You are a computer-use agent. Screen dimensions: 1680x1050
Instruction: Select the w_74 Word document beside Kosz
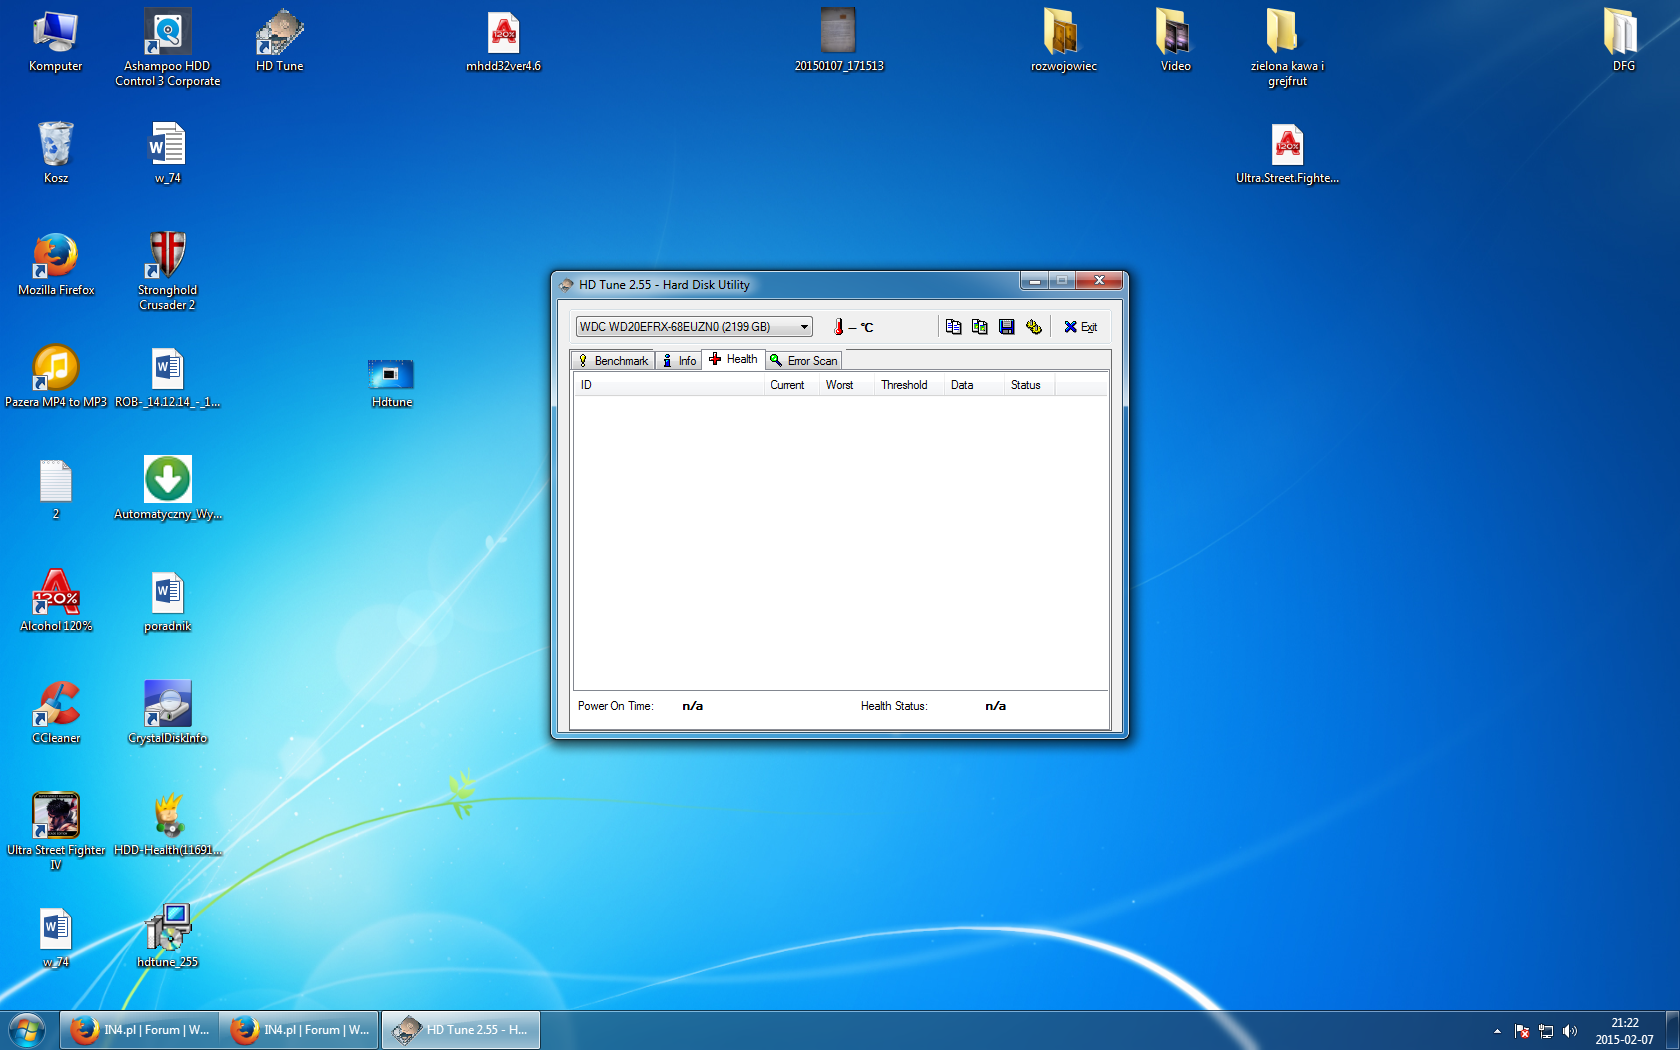point(168,153)
